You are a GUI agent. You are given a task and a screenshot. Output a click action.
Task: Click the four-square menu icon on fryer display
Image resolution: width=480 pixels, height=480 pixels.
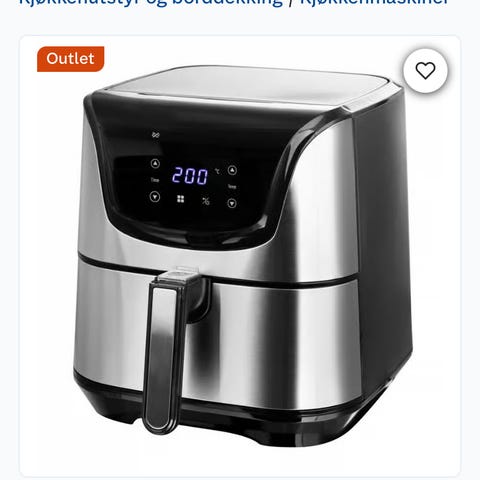click(x=180, y=199)
